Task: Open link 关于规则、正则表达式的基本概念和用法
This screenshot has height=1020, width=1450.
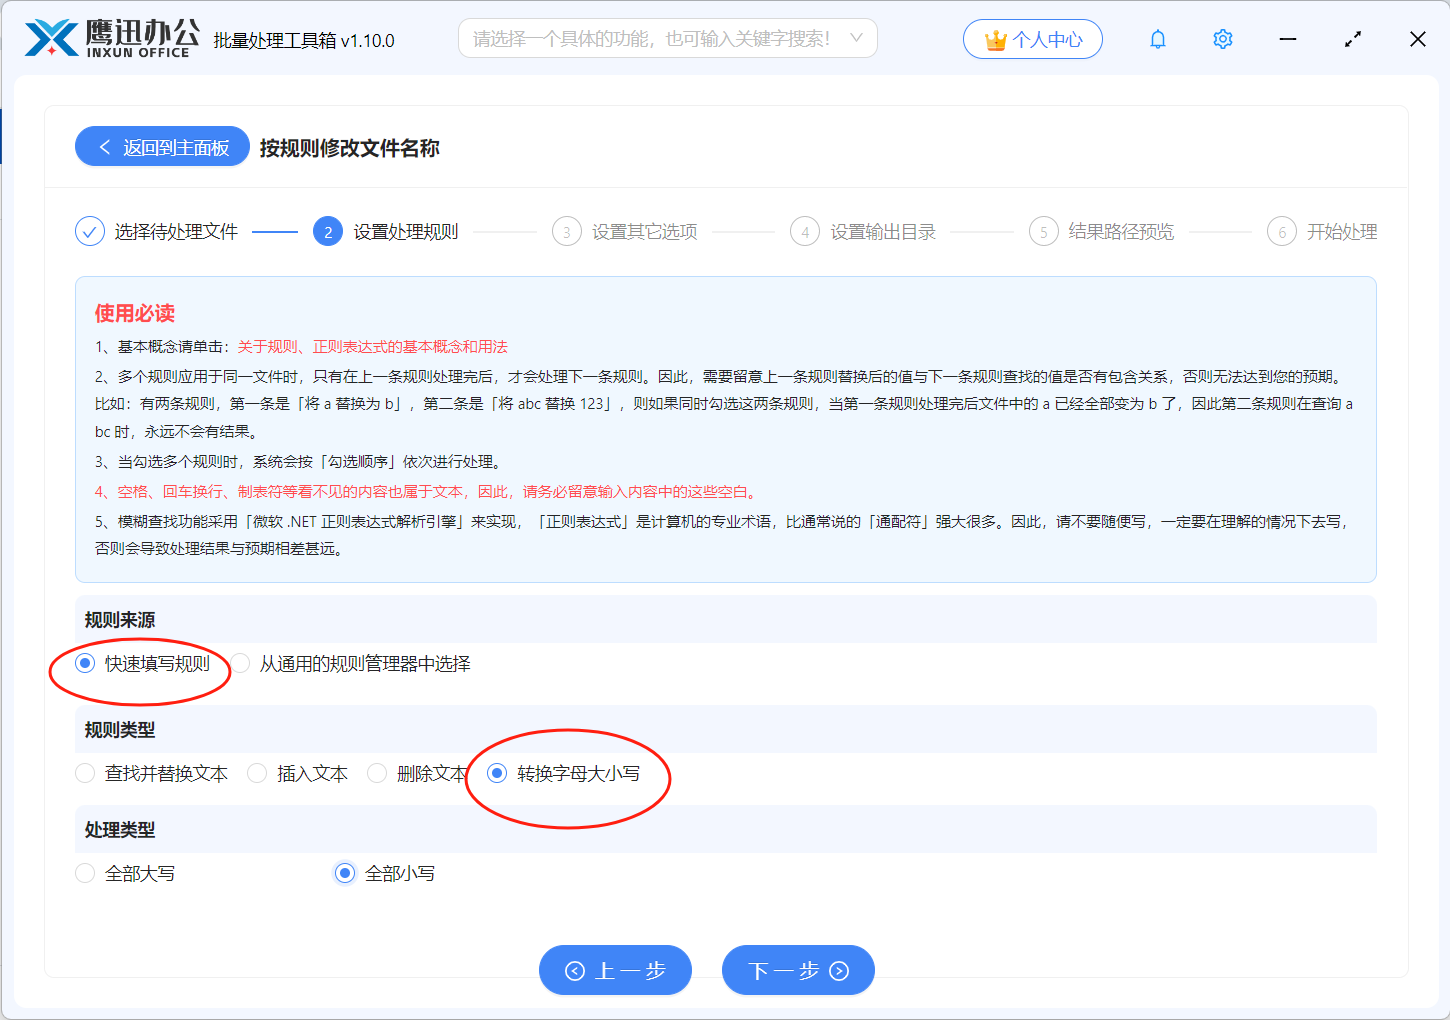Action: (x=373, y=347)
